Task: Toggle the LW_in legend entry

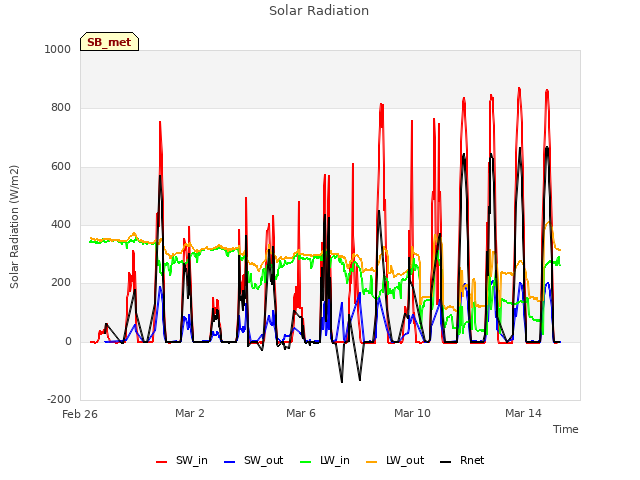Action: pos(325,460)
